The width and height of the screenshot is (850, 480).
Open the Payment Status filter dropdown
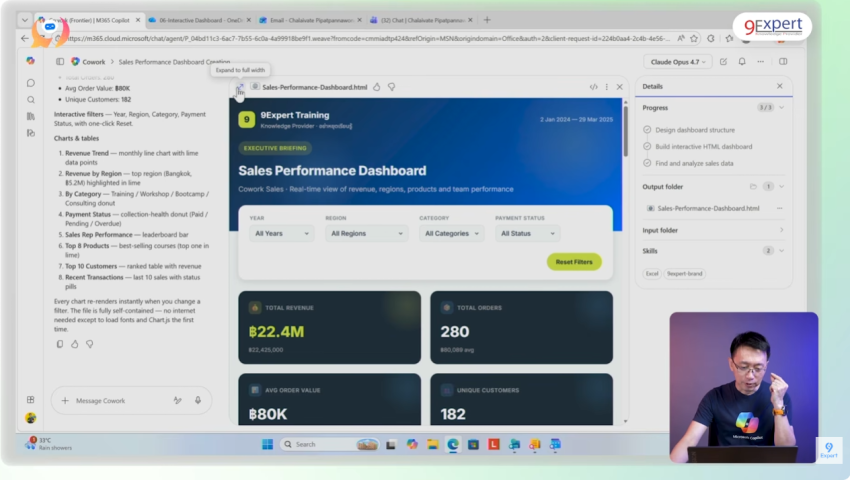coord(527,233)
